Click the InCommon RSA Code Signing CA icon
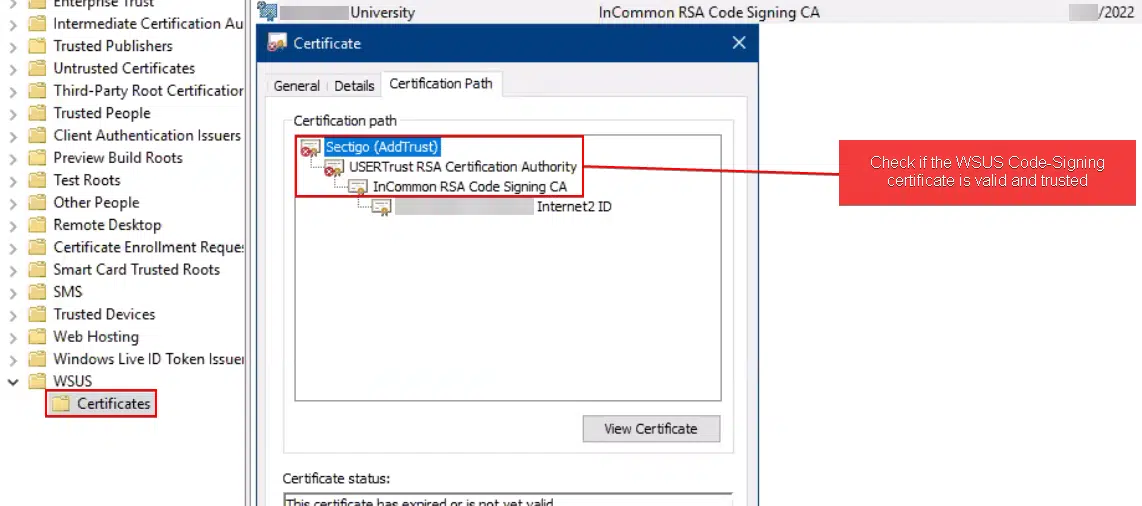The image size is (1142, 506). [x=358, y=187]
